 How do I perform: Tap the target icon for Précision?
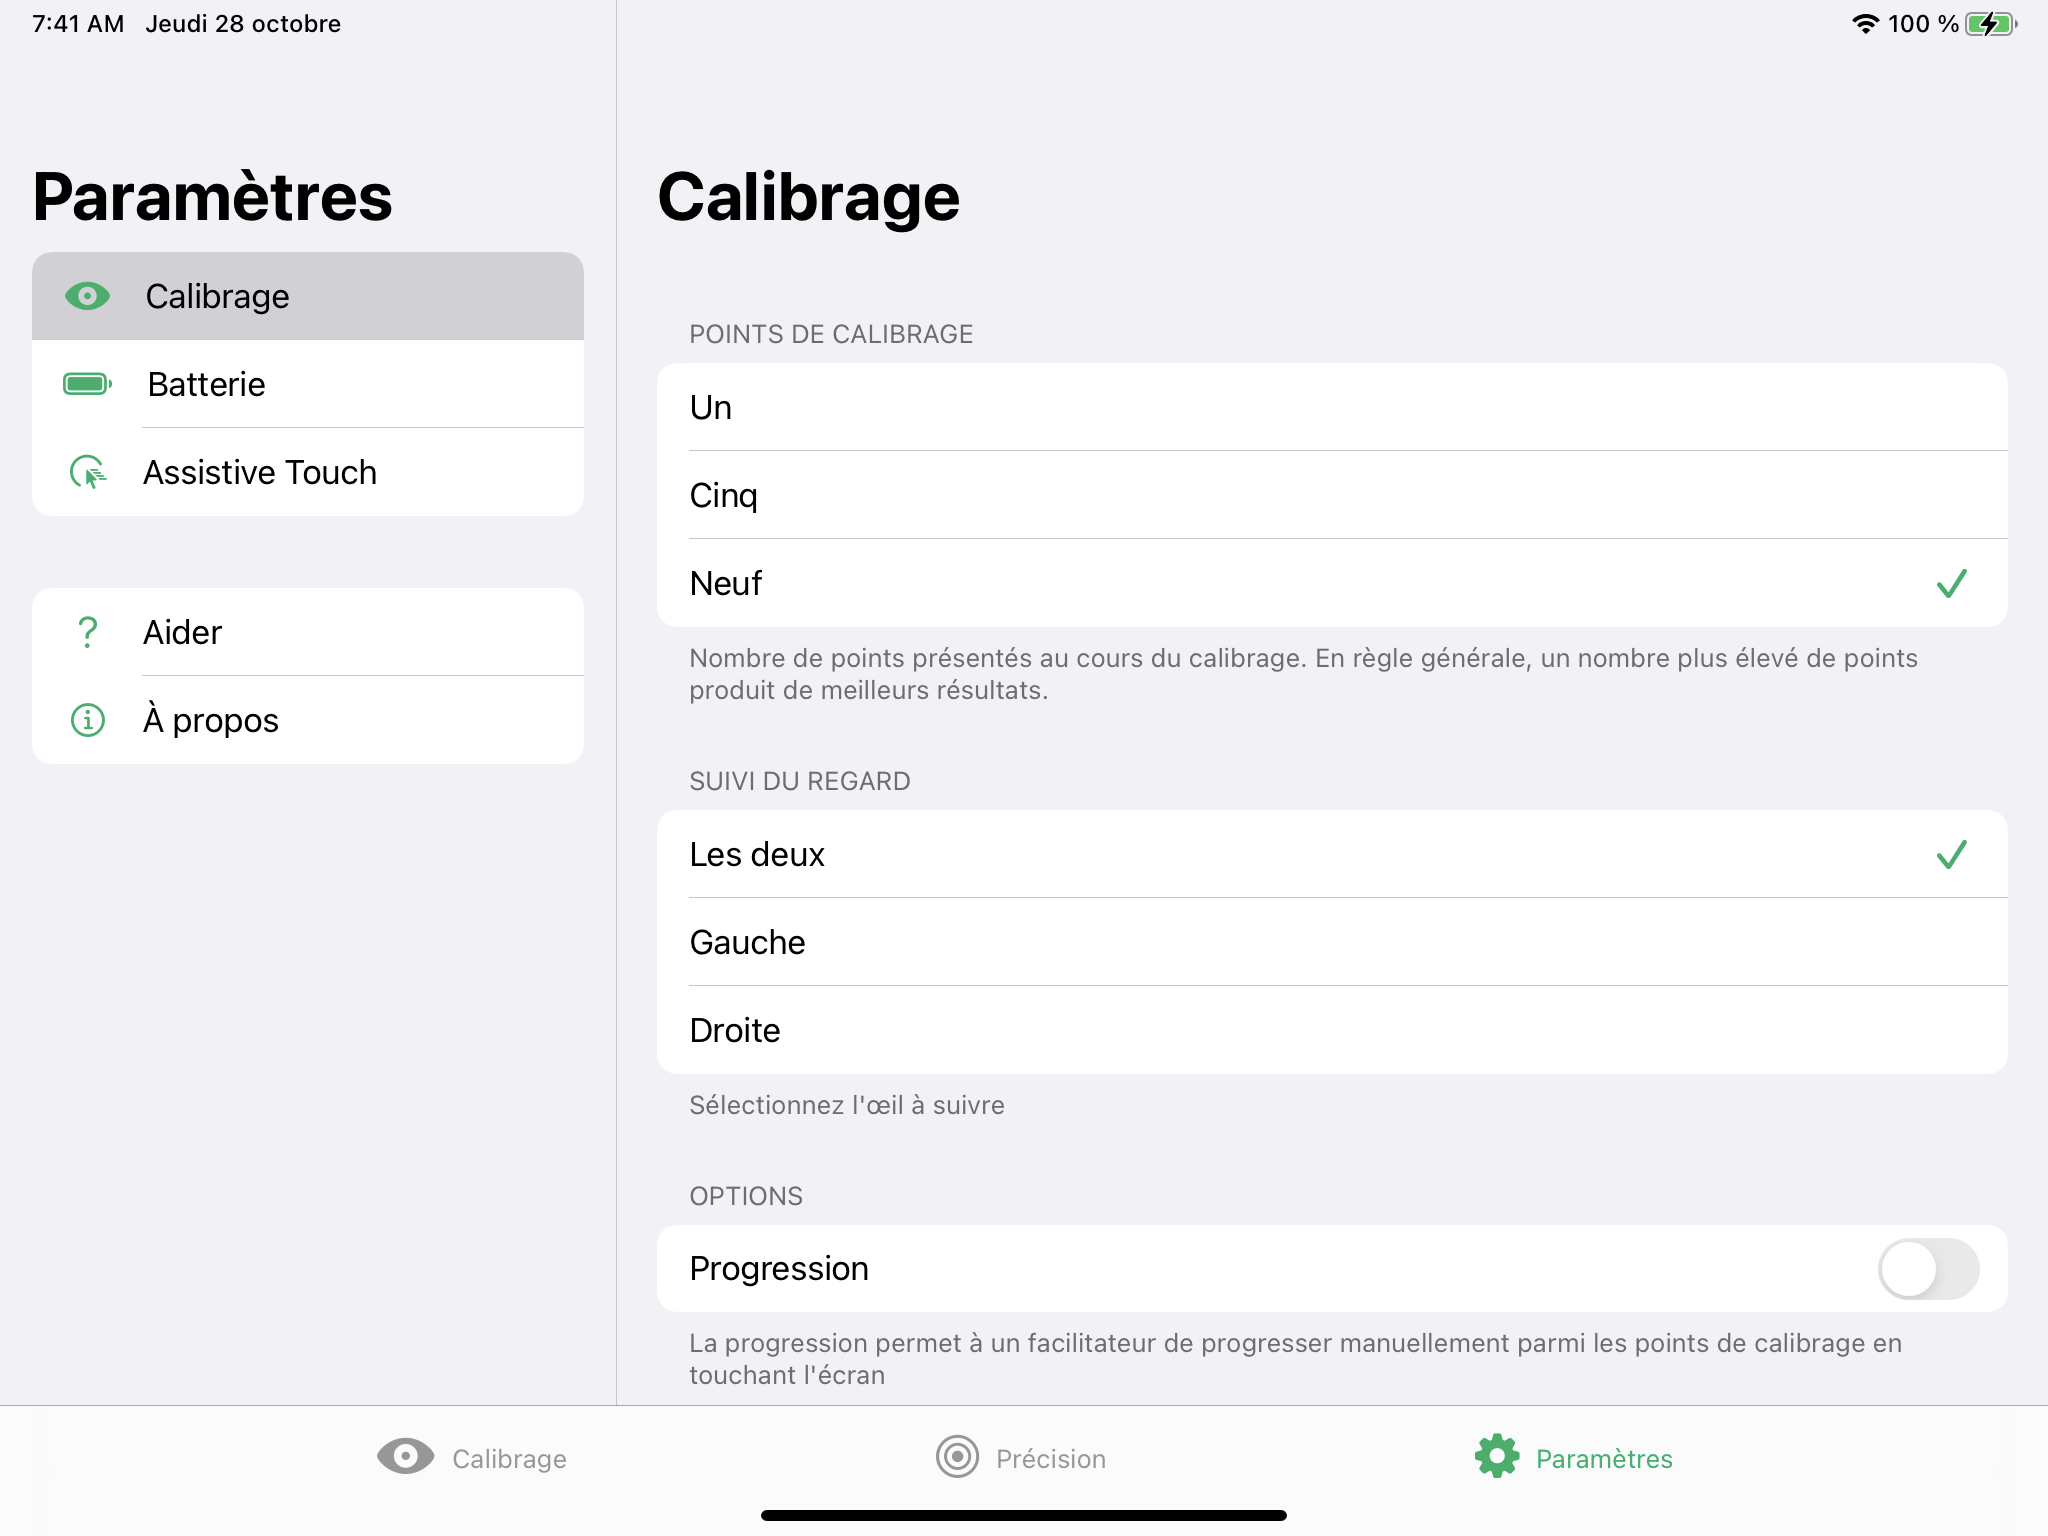957,1457
